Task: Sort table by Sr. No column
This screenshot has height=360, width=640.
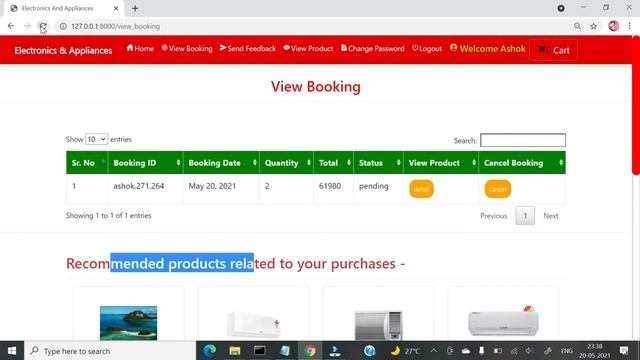Action: click(x=87, y=163)
